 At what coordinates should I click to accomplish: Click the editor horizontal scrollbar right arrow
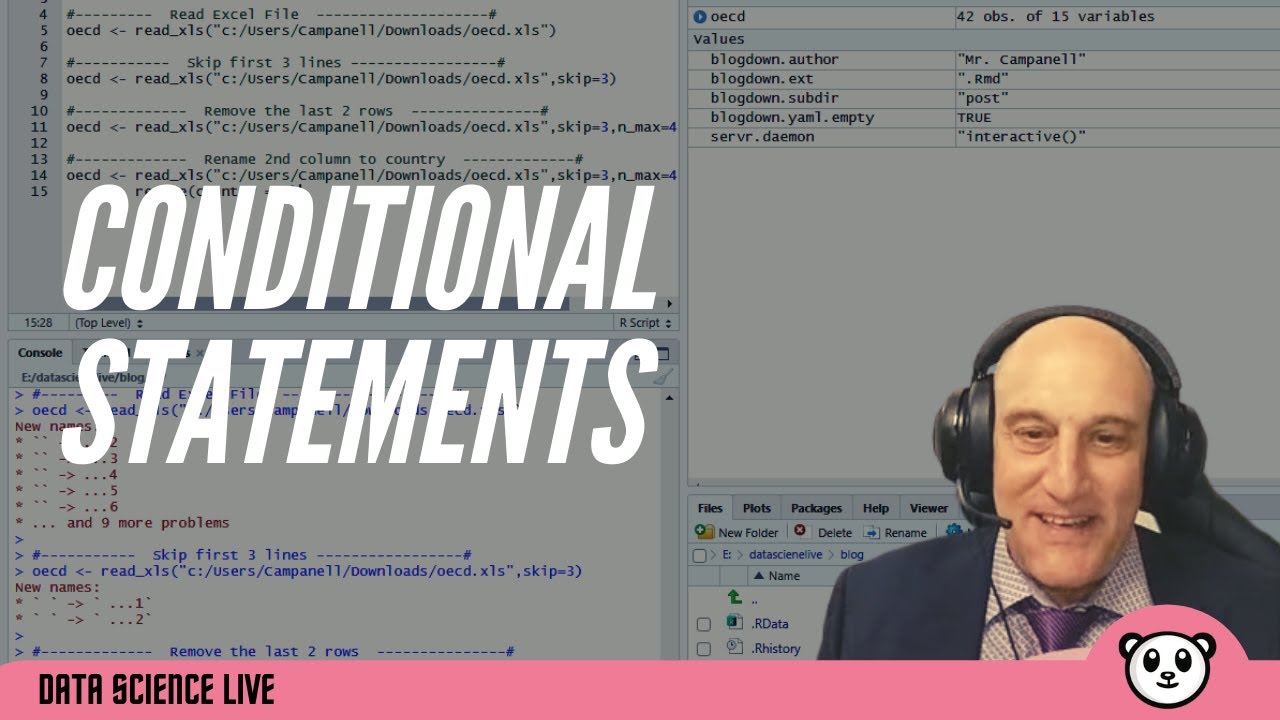coord(669,304)
